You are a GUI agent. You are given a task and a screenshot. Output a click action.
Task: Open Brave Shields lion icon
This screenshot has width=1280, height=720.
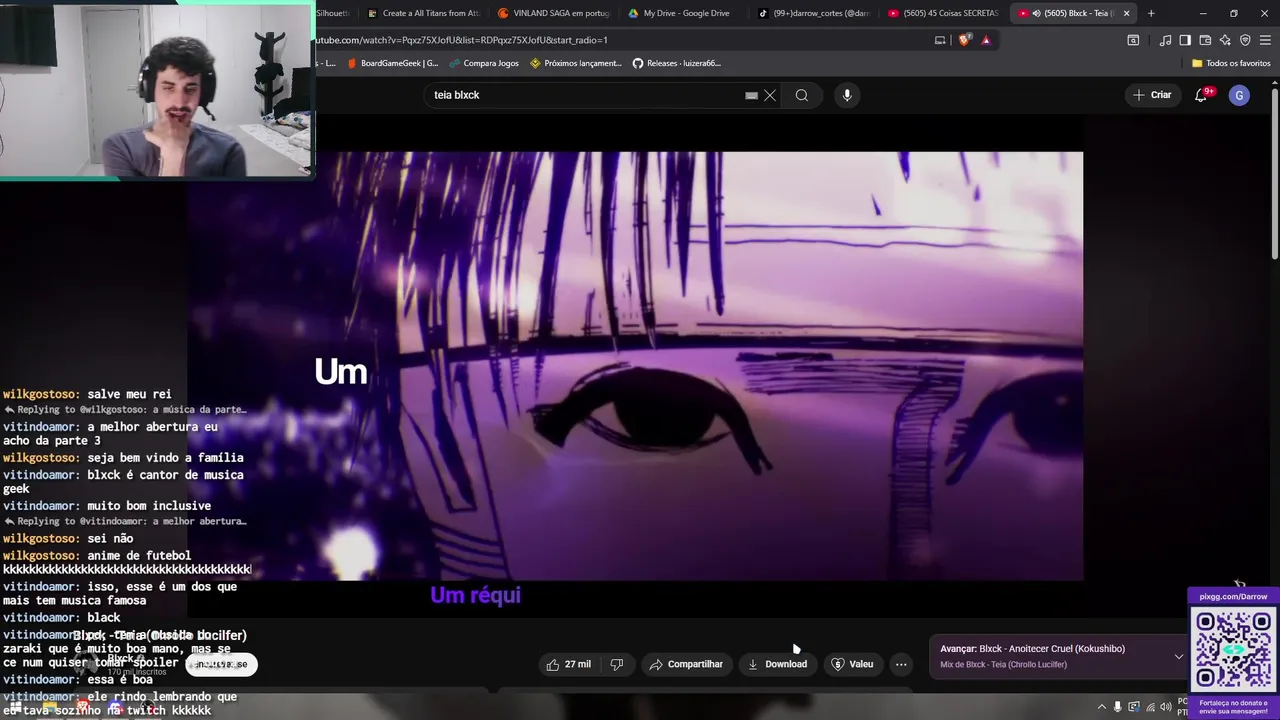pos(964,40)
